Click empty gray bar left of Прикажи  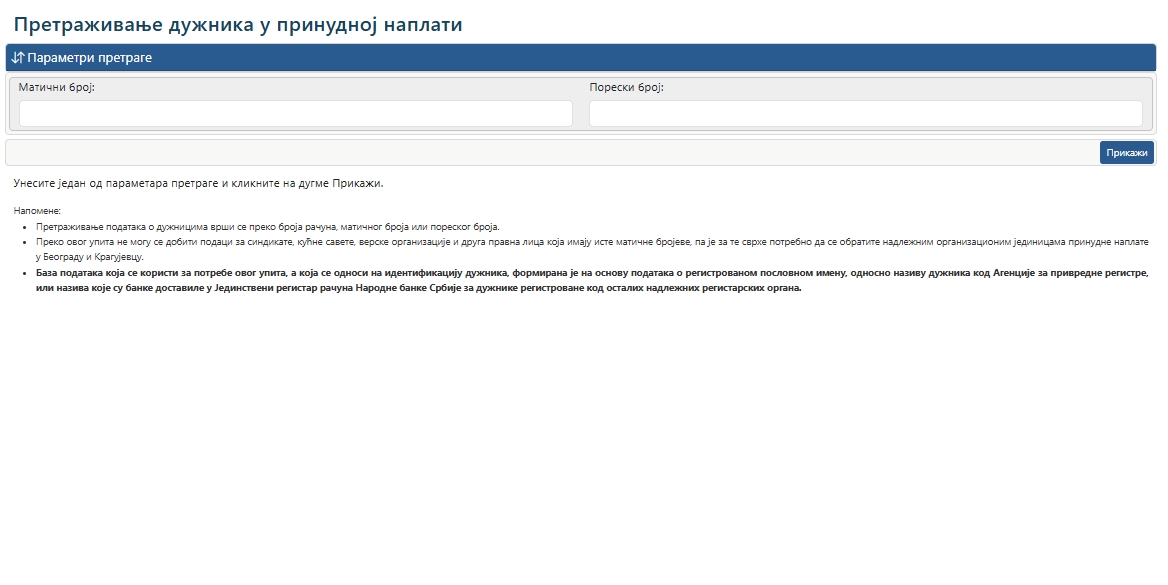tap(550, 153)
